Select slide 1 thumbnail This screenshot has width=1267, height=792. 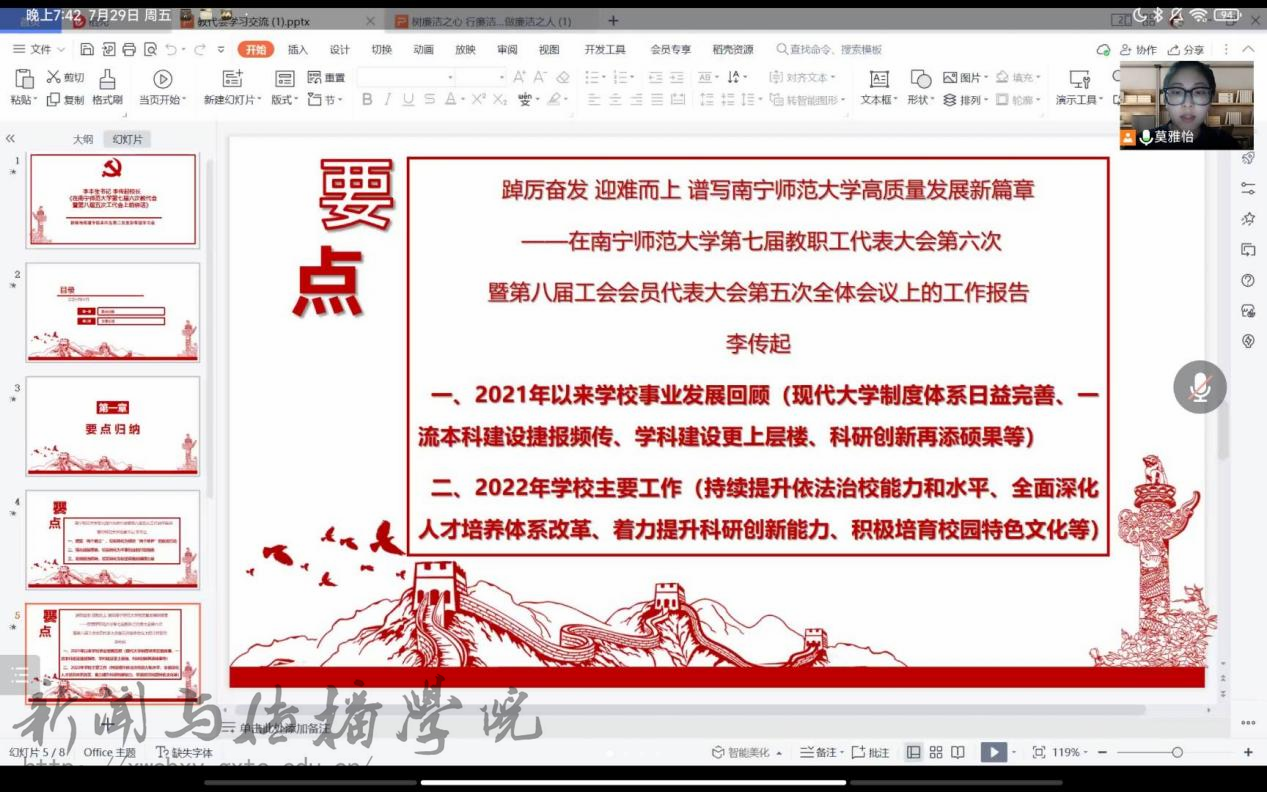[112, 200]
